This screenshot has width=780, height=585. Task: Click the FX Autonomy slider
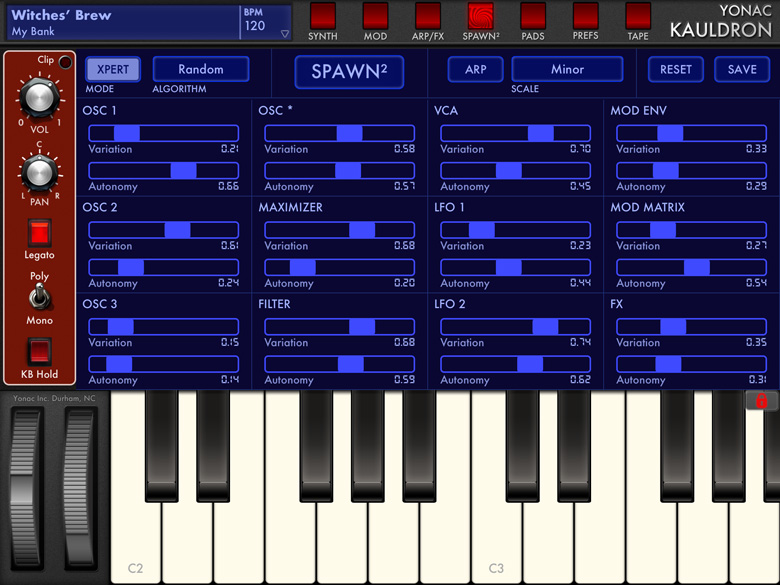tap(691, 364)
